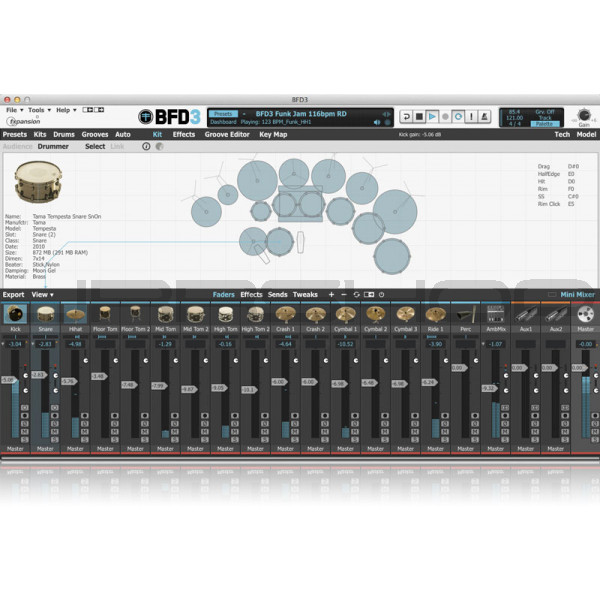Viewport: 600px width, 600px height.
Task: Select the Cymbal 2 channel icon
Action: pos(375,314)
